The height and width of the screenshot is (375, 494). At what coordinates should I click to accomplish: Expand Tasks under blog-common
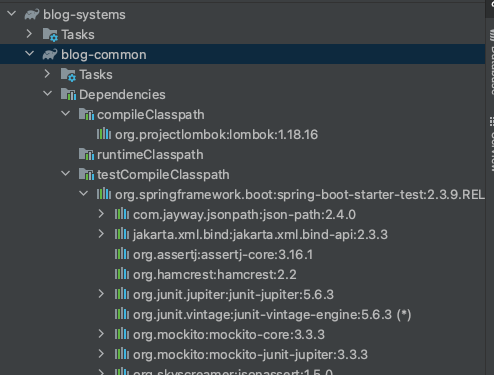[x=47, y=74]
